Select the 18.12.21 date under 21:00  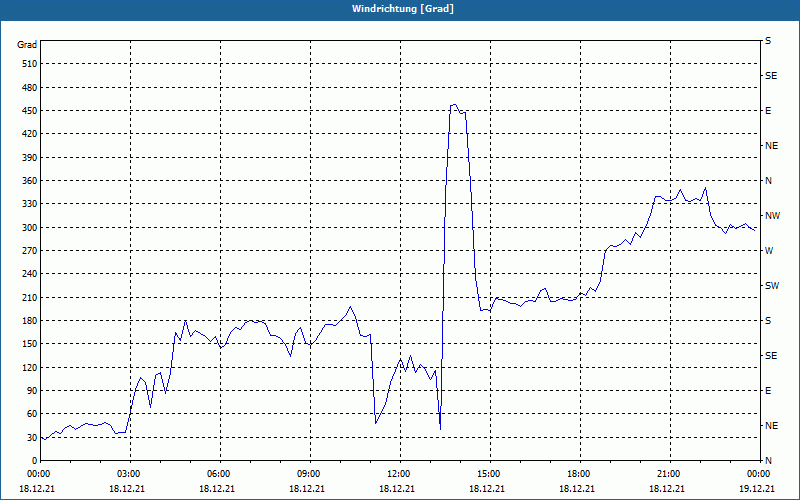pos(667,489)
